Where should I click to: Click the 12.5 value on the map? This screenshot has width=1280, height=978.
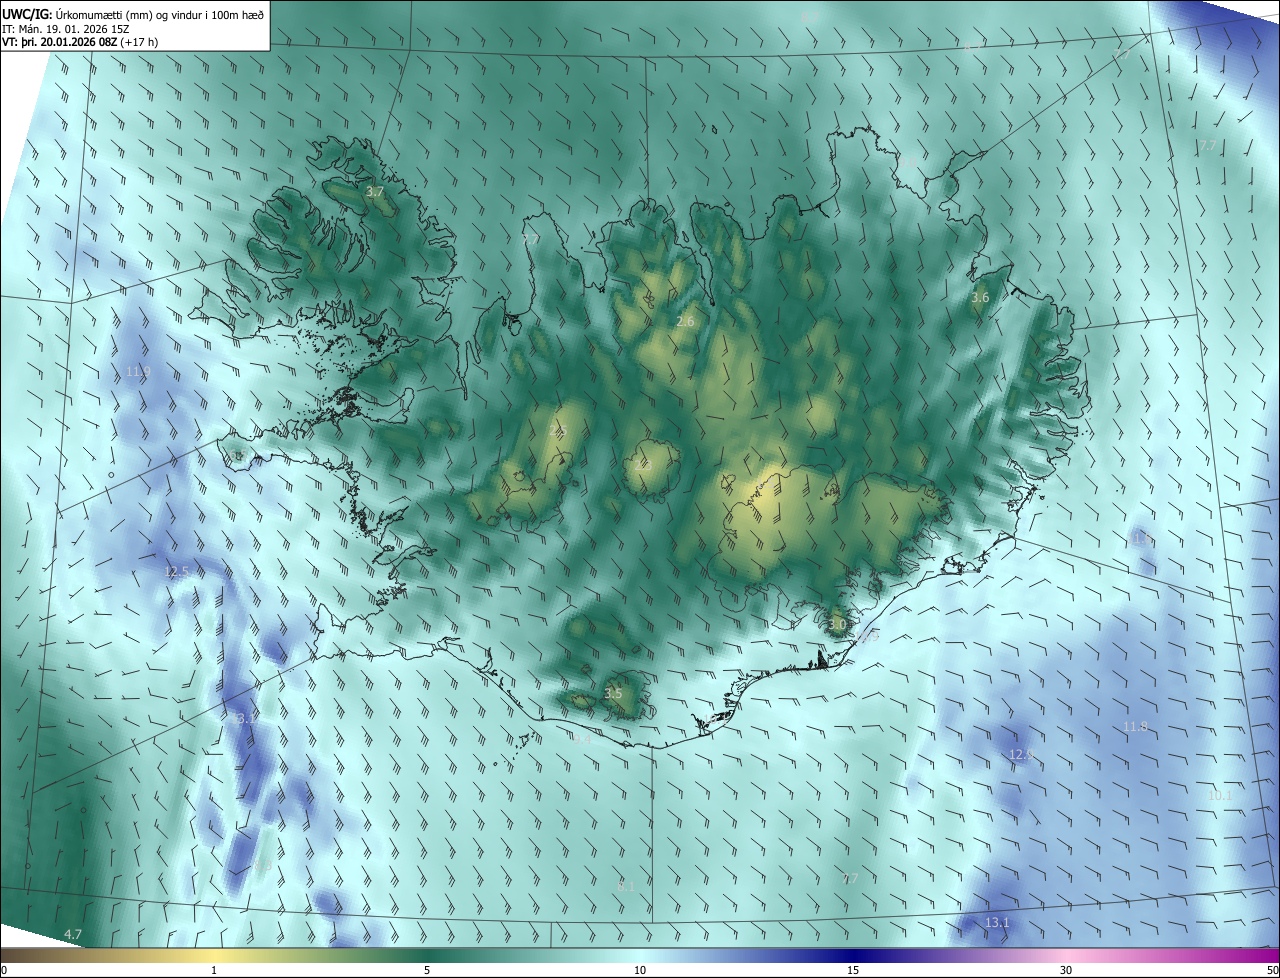(176, 572)
